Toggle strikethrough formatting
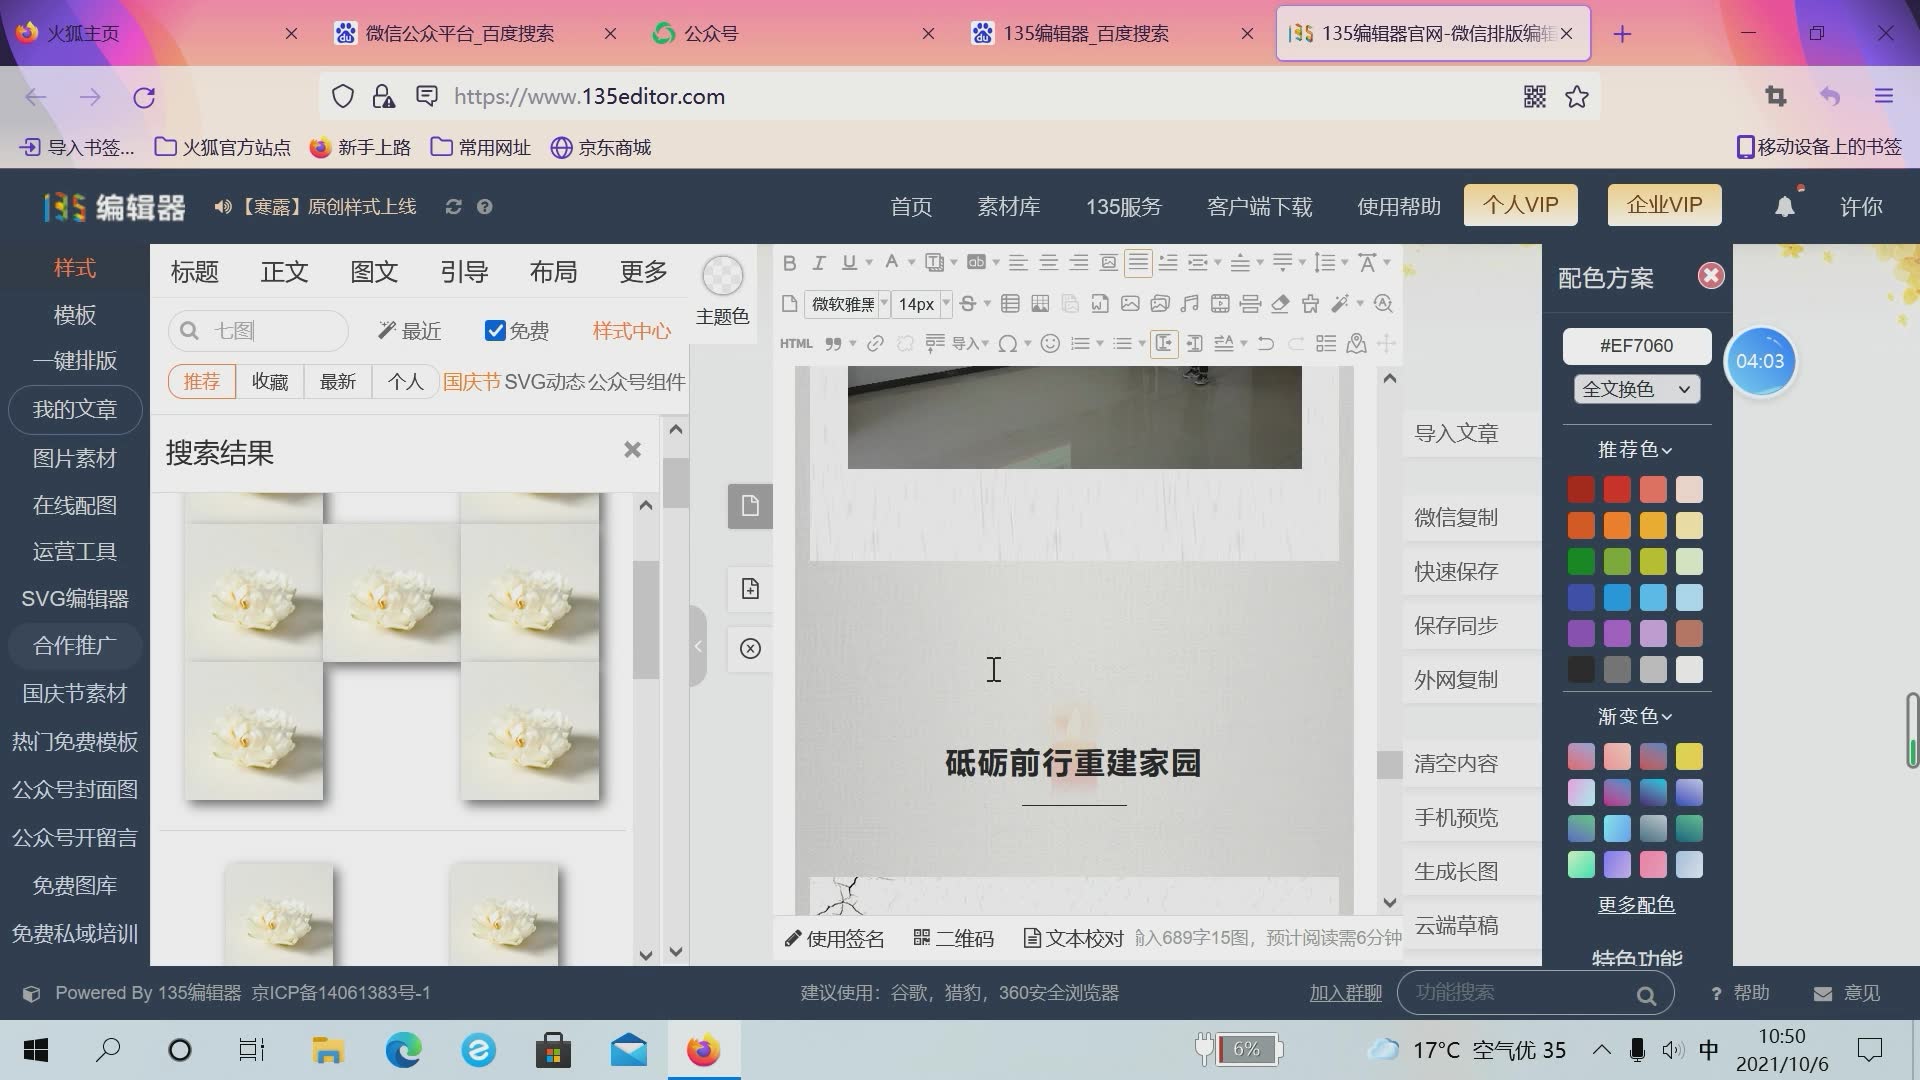1920x1080 pixels. tap(967, 304)
